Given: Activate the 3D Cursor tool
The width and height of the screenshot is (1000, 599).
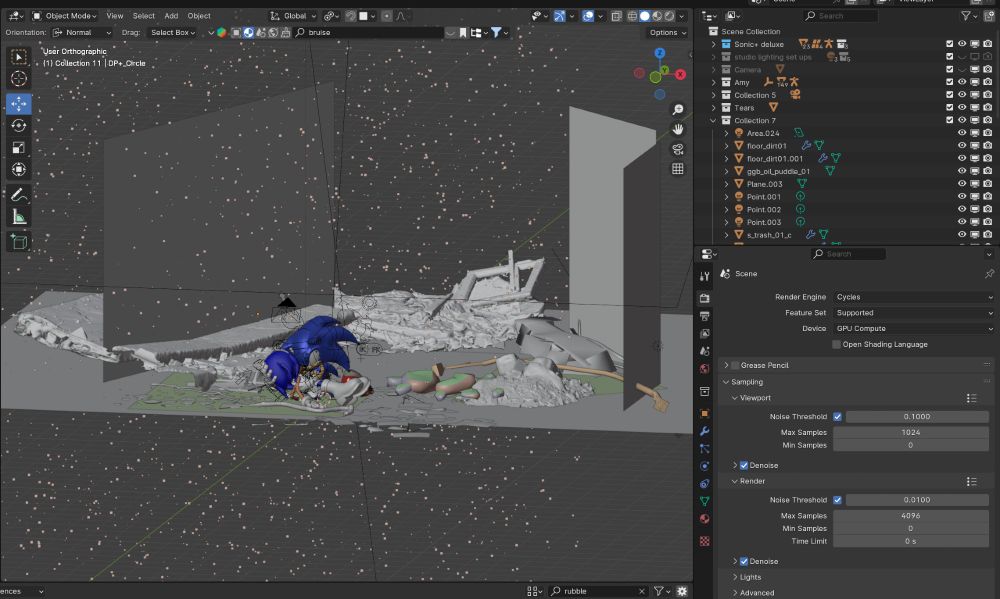Looking at the screenshot, I should tap(18, 78).
